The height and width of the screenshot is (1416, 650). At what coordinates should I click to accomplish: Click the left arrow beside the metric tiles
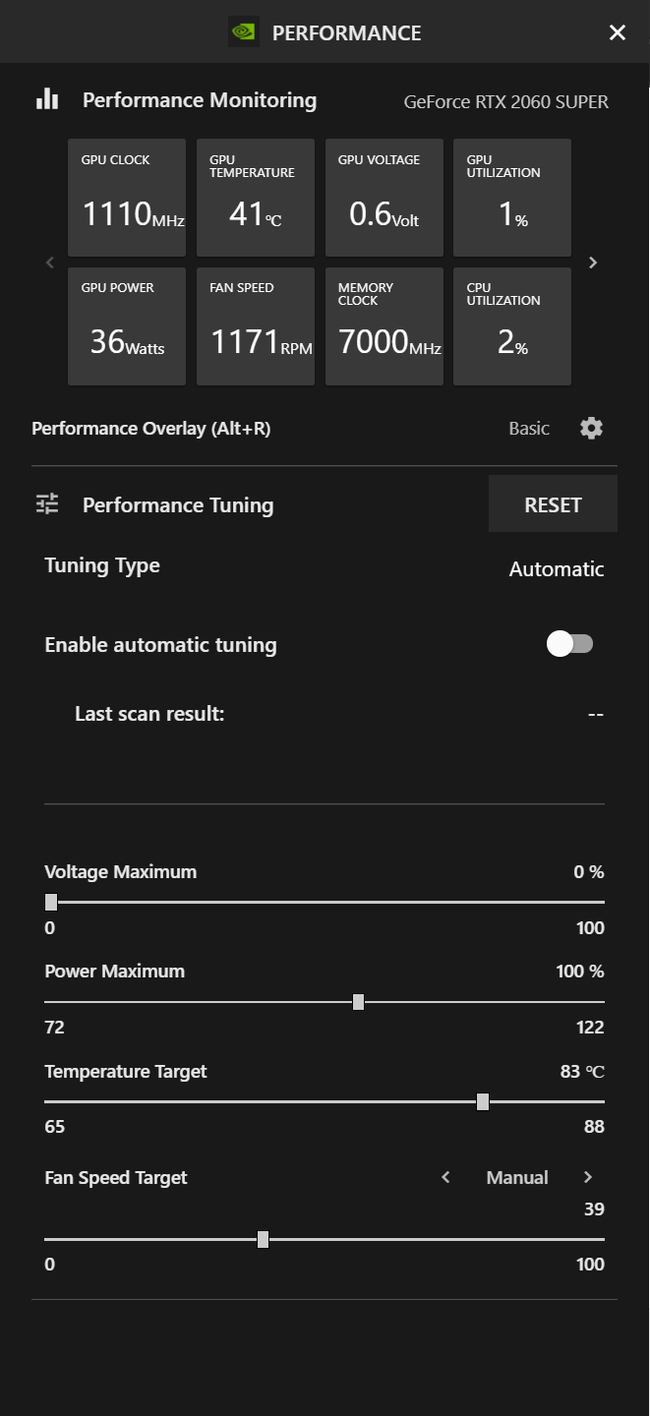[x=49, y=262]
